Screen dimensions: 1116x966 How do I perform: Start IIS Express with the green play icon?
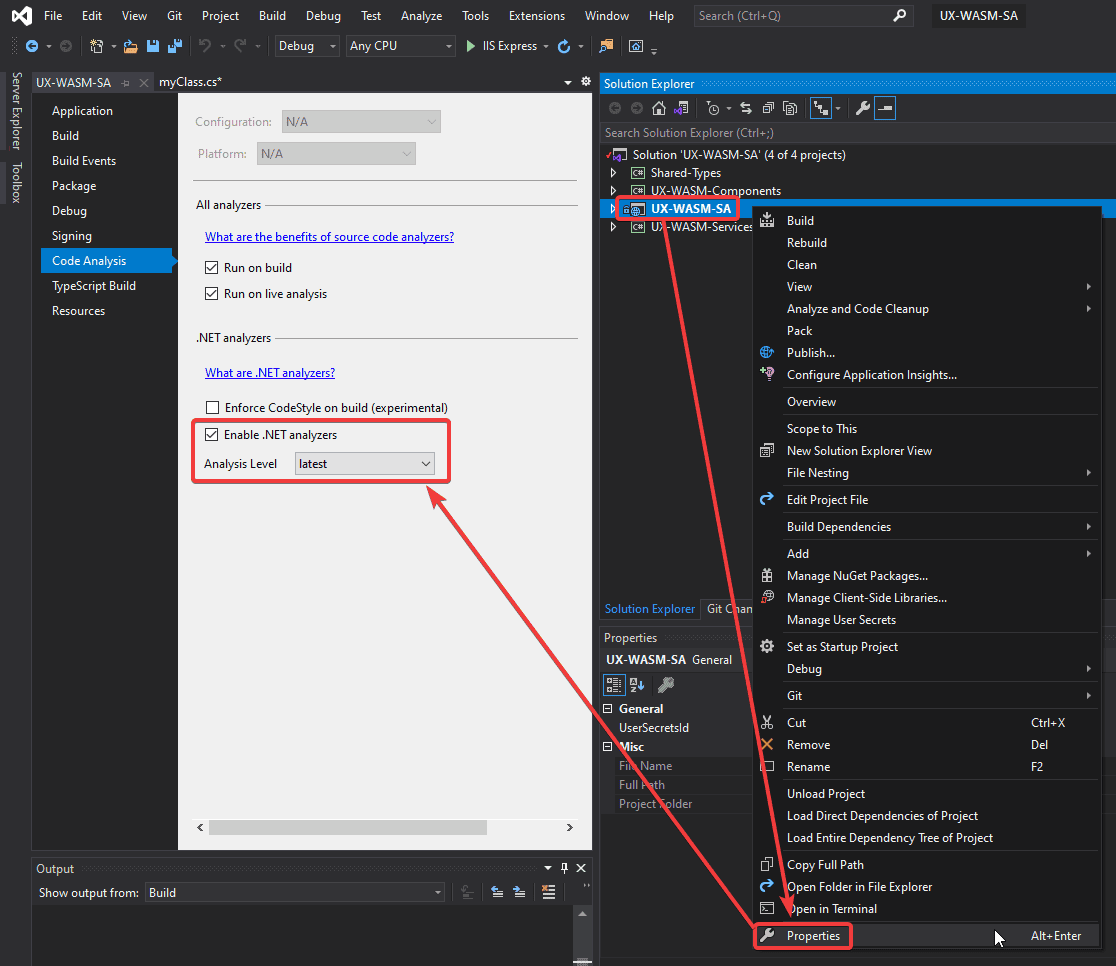point(470,46)
